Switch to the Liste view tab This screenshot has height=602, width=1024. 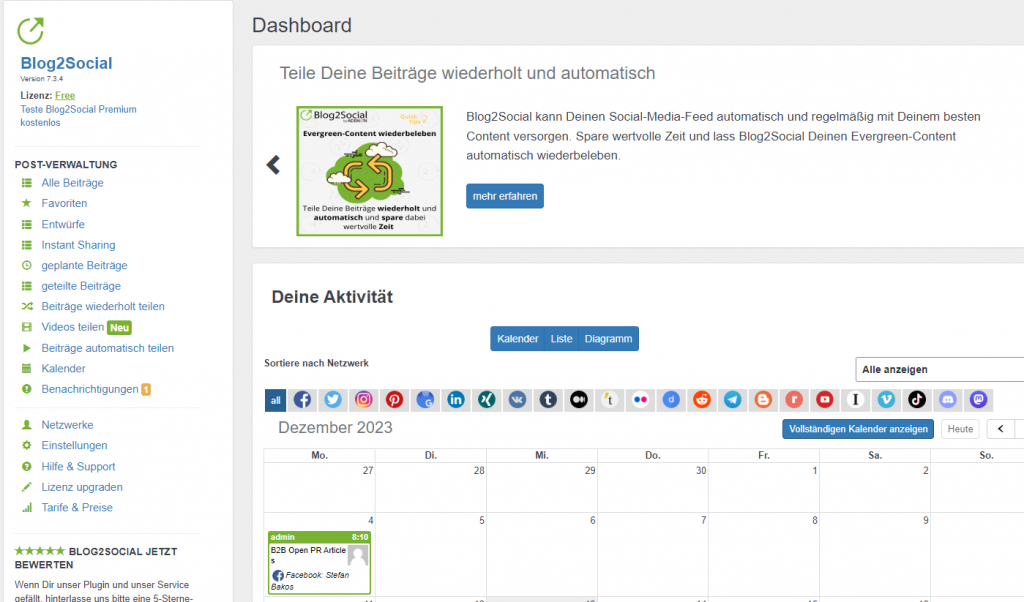pyautogui.click(x=562, y=339)
